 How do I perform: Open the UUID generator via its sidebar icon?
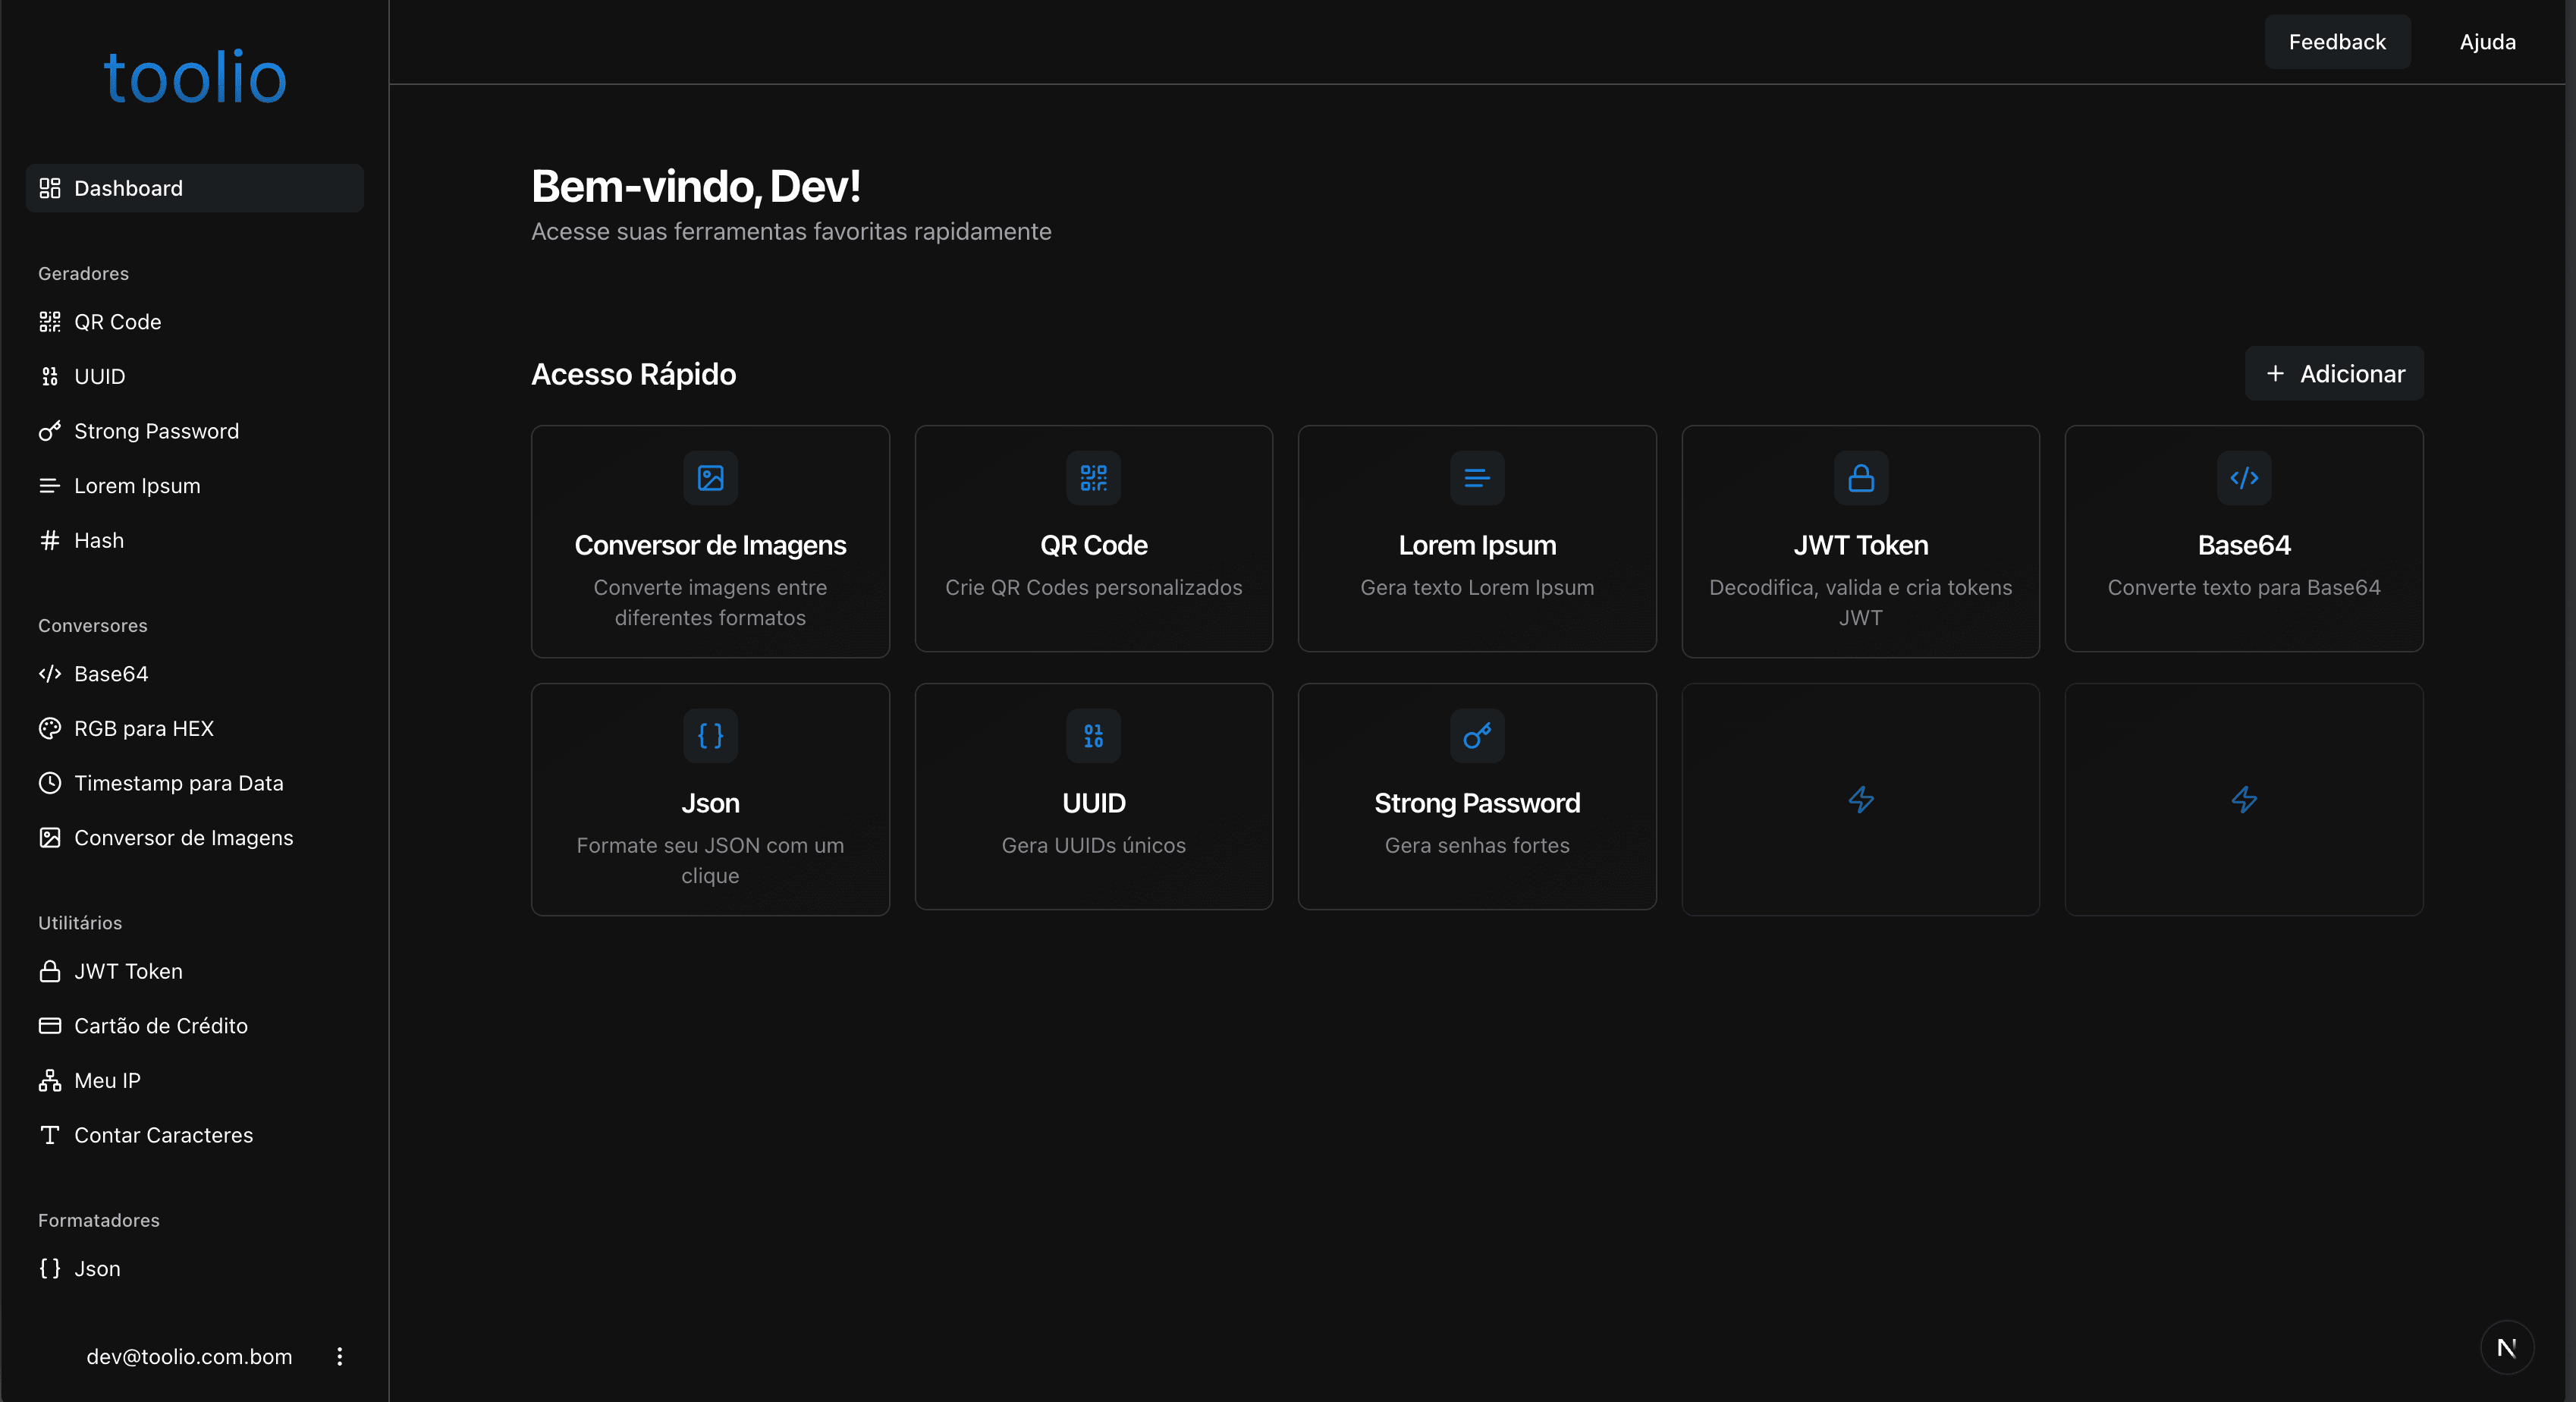pos(50,376)
